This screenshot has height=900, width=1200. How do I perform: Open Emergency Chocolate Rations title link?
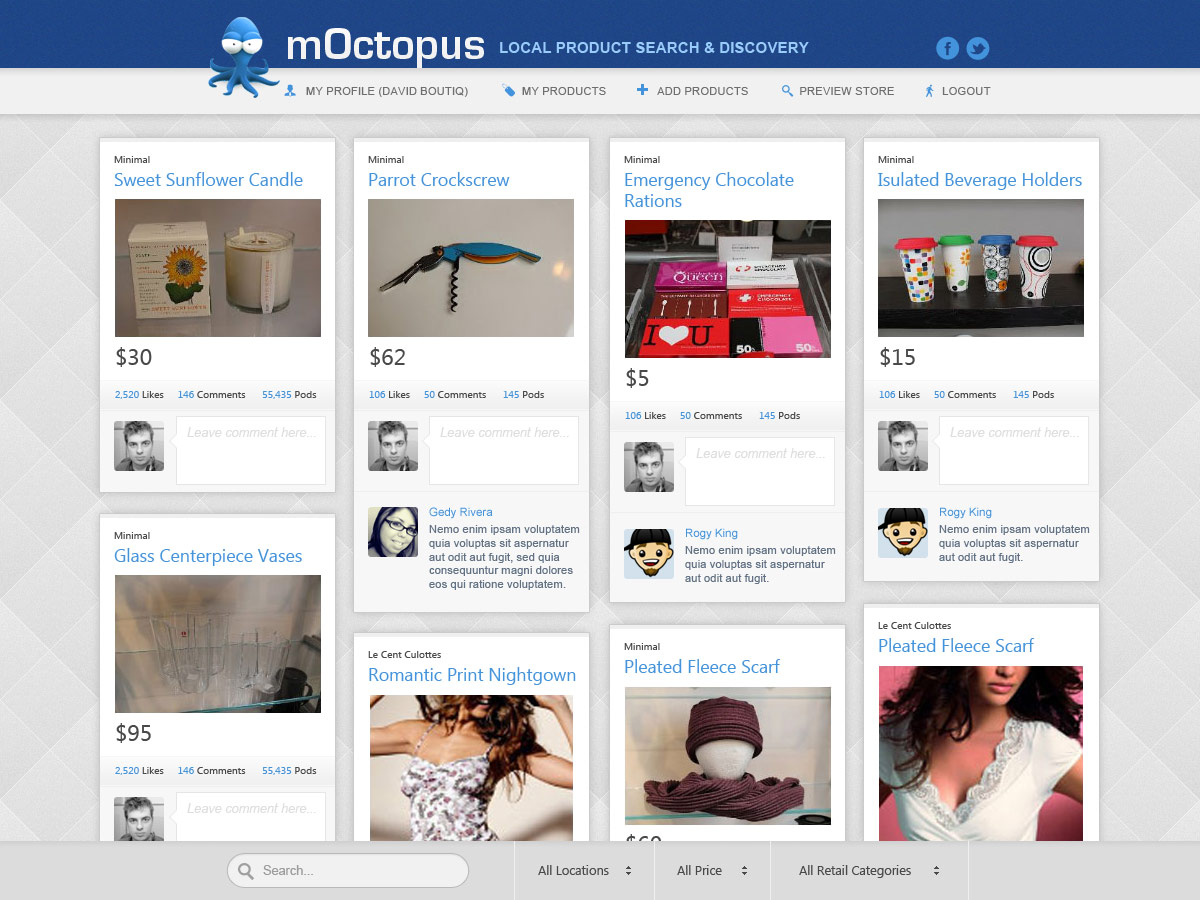pyautogui.click(x=709, y=190)
